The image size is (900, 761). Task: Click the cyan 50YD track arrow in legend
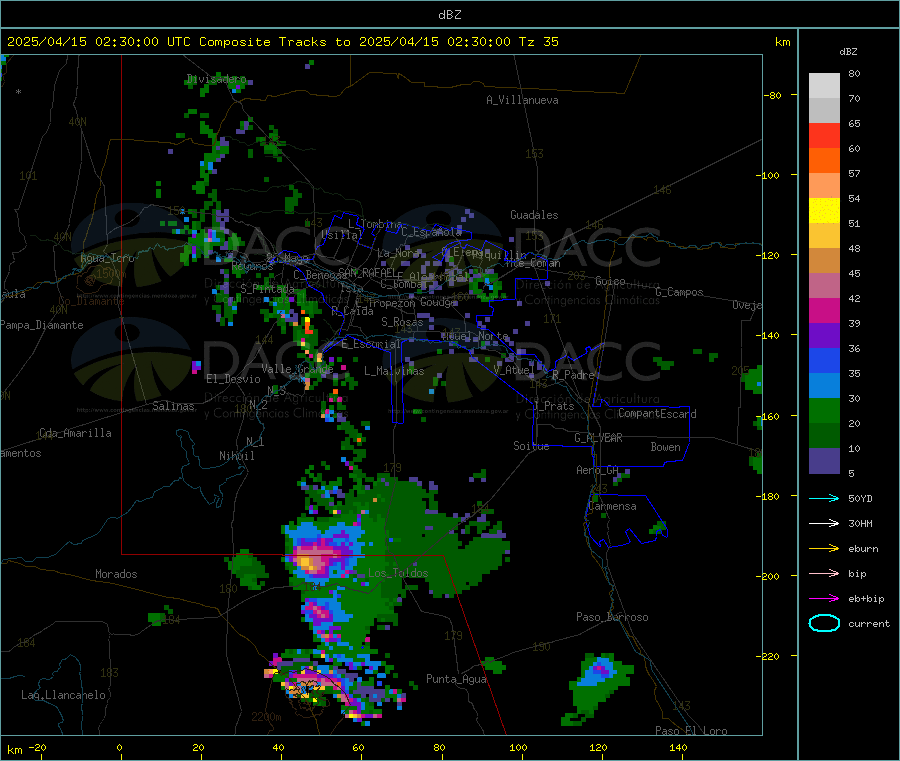pos(824,498)
